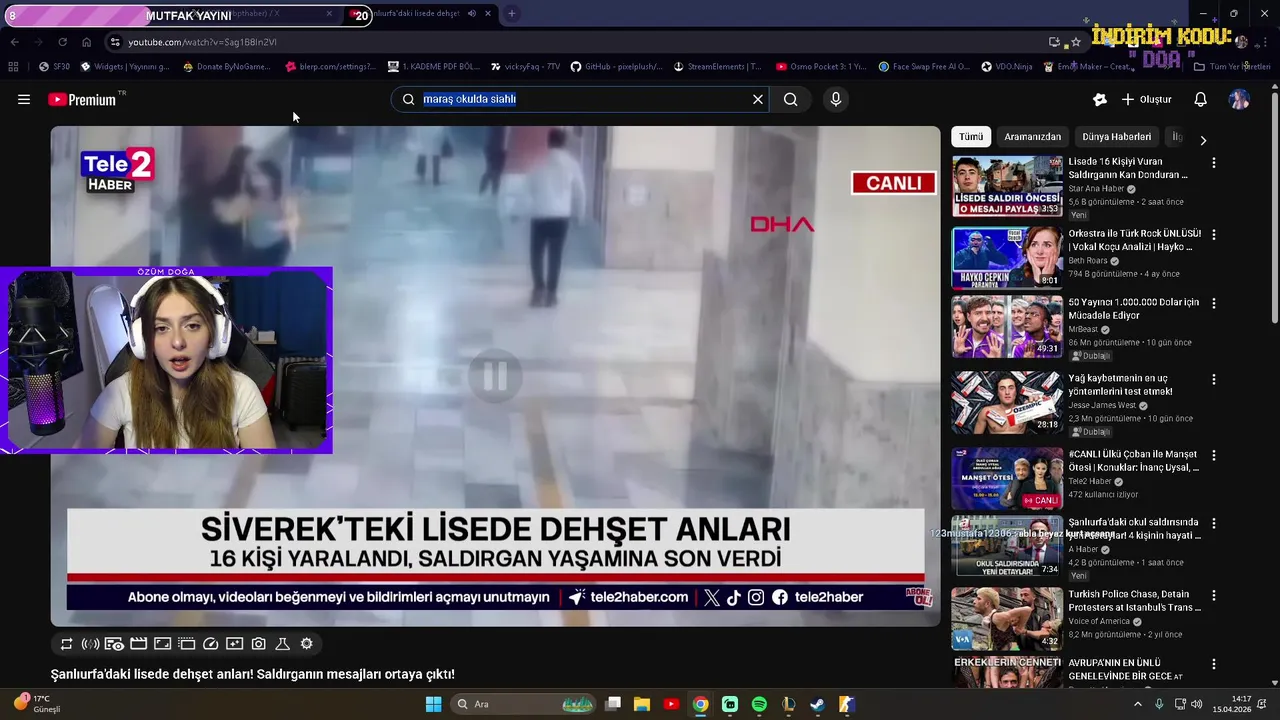This screenshot has width=1280, height=720.
Task: Open options for Lisede 16 Kişiyi Vuran video
Action: (x=1214, y=162)
